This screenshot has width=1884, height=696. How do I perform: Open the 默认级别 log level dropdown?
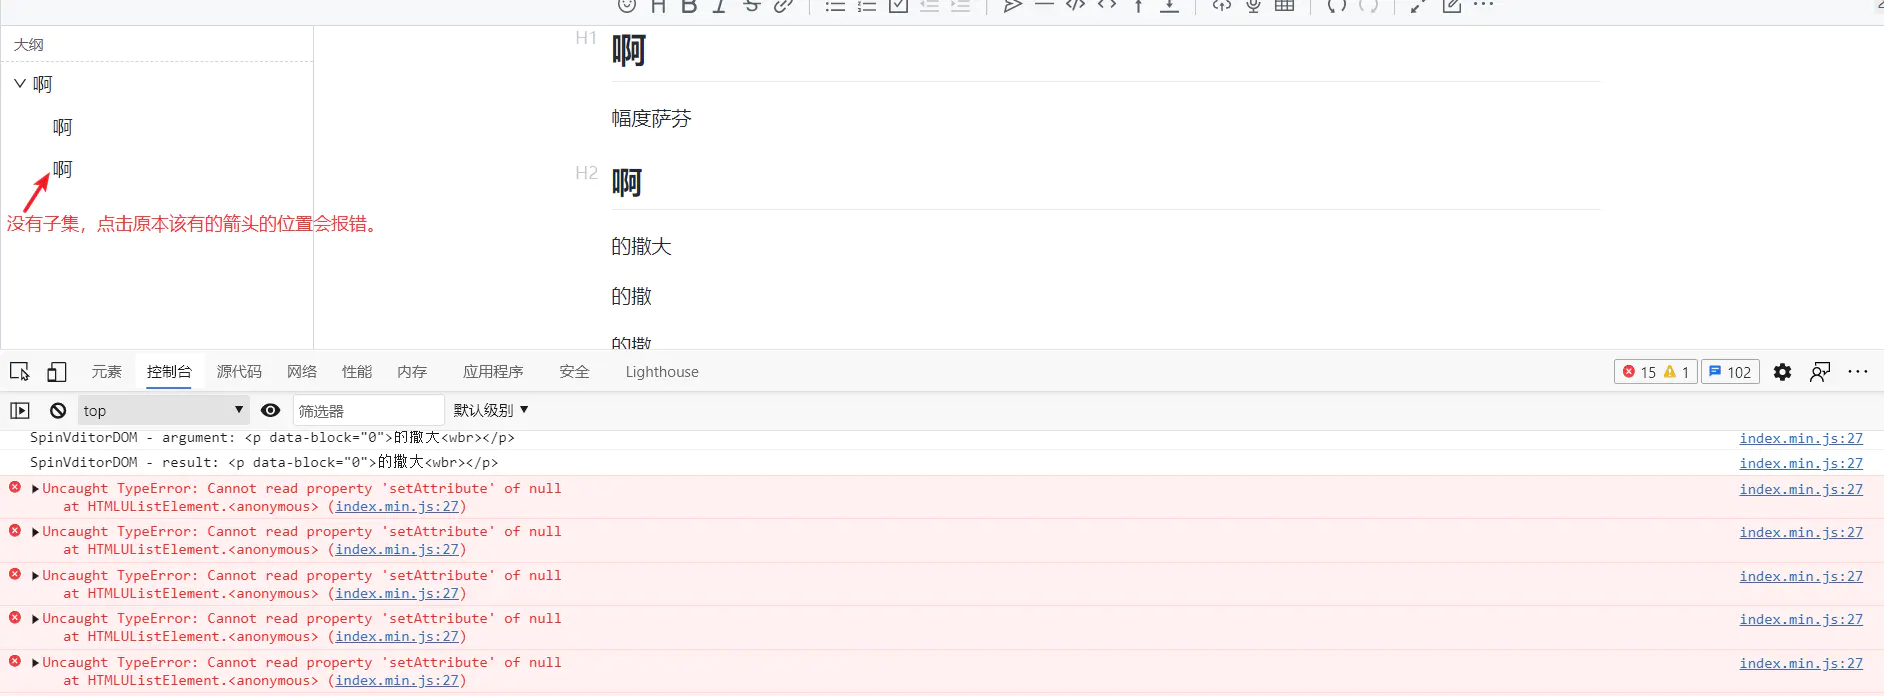pos(491,411)
